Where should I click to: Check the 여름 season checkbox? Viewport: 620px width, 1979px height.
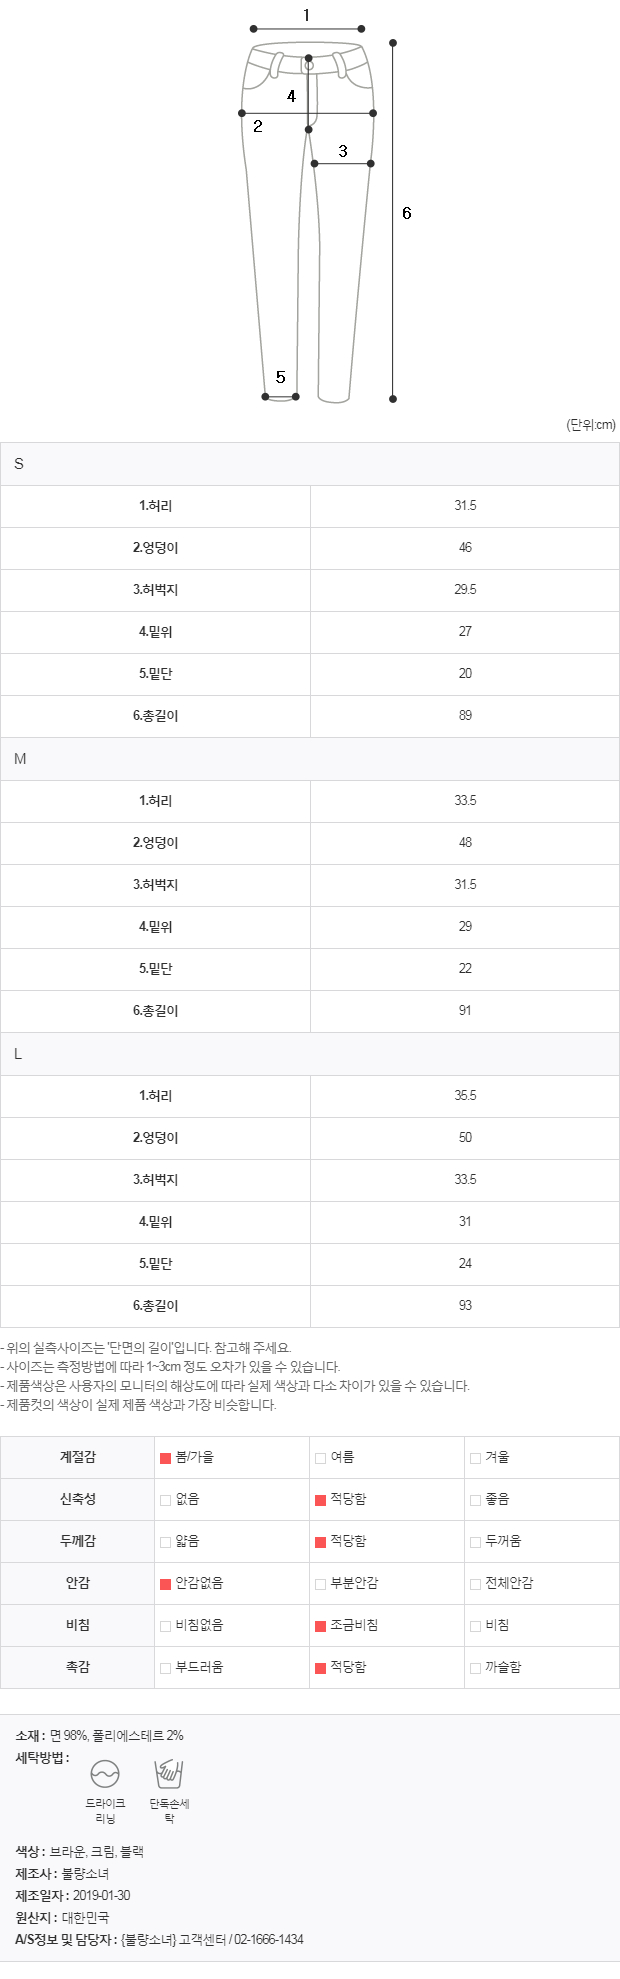pyautogui.click(x=321, y=1458)
